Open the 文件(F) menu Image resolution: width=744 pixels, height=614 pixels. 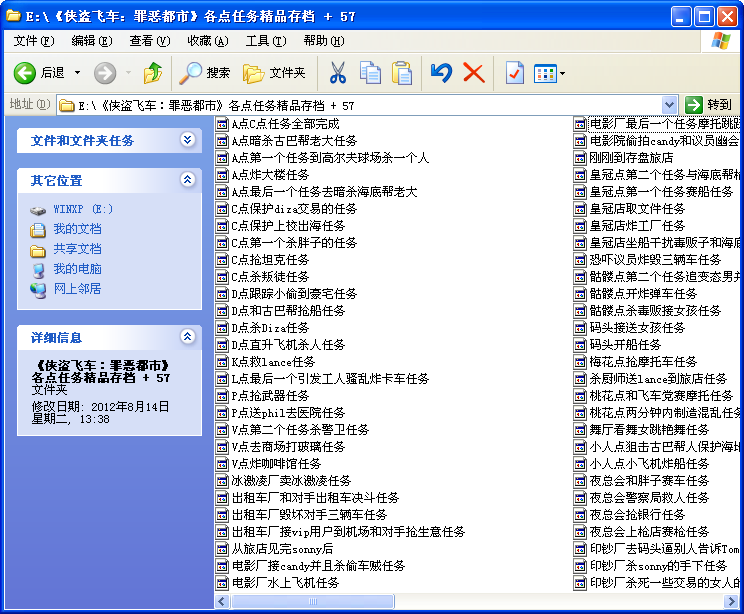tap(34, 41)
